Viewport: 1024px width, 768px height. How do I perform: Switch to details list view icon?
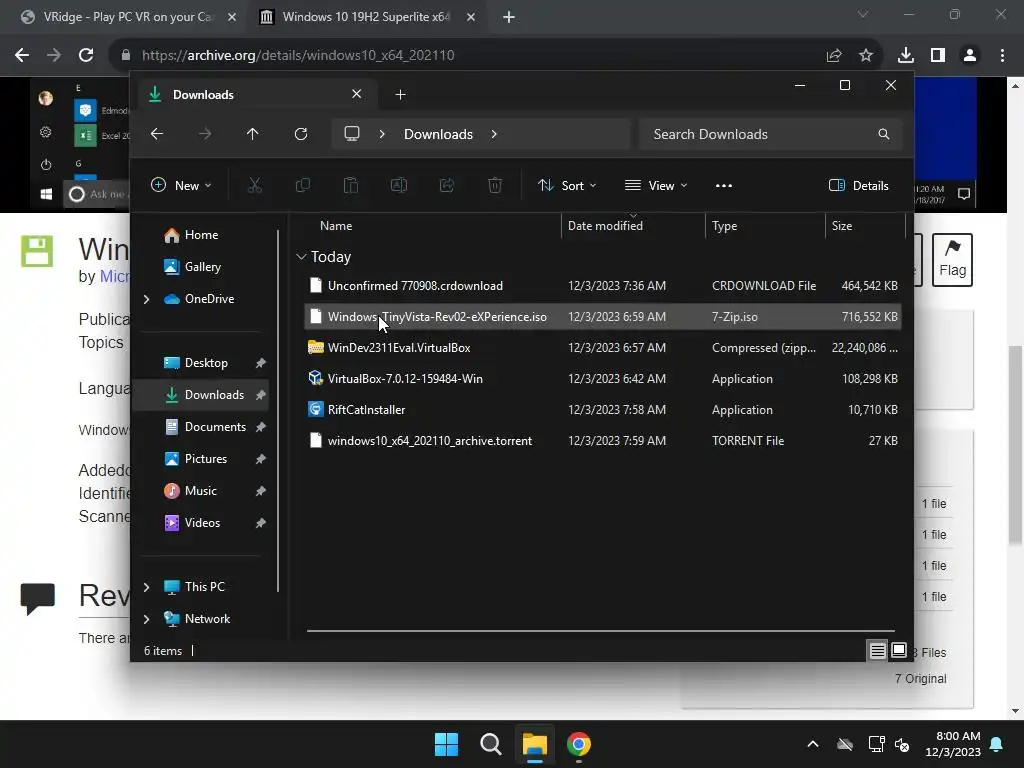click(x=877, y=650)
